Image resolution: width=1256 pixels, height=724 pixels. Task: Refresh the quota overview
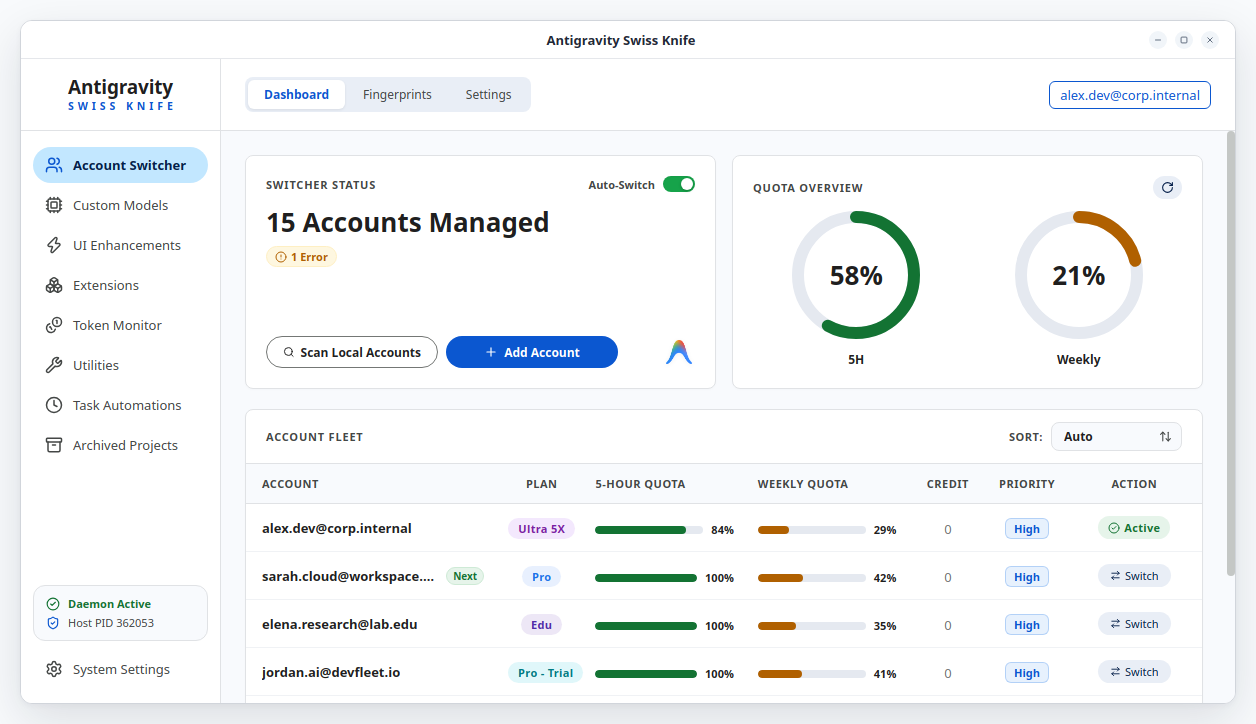point(1167,187)
